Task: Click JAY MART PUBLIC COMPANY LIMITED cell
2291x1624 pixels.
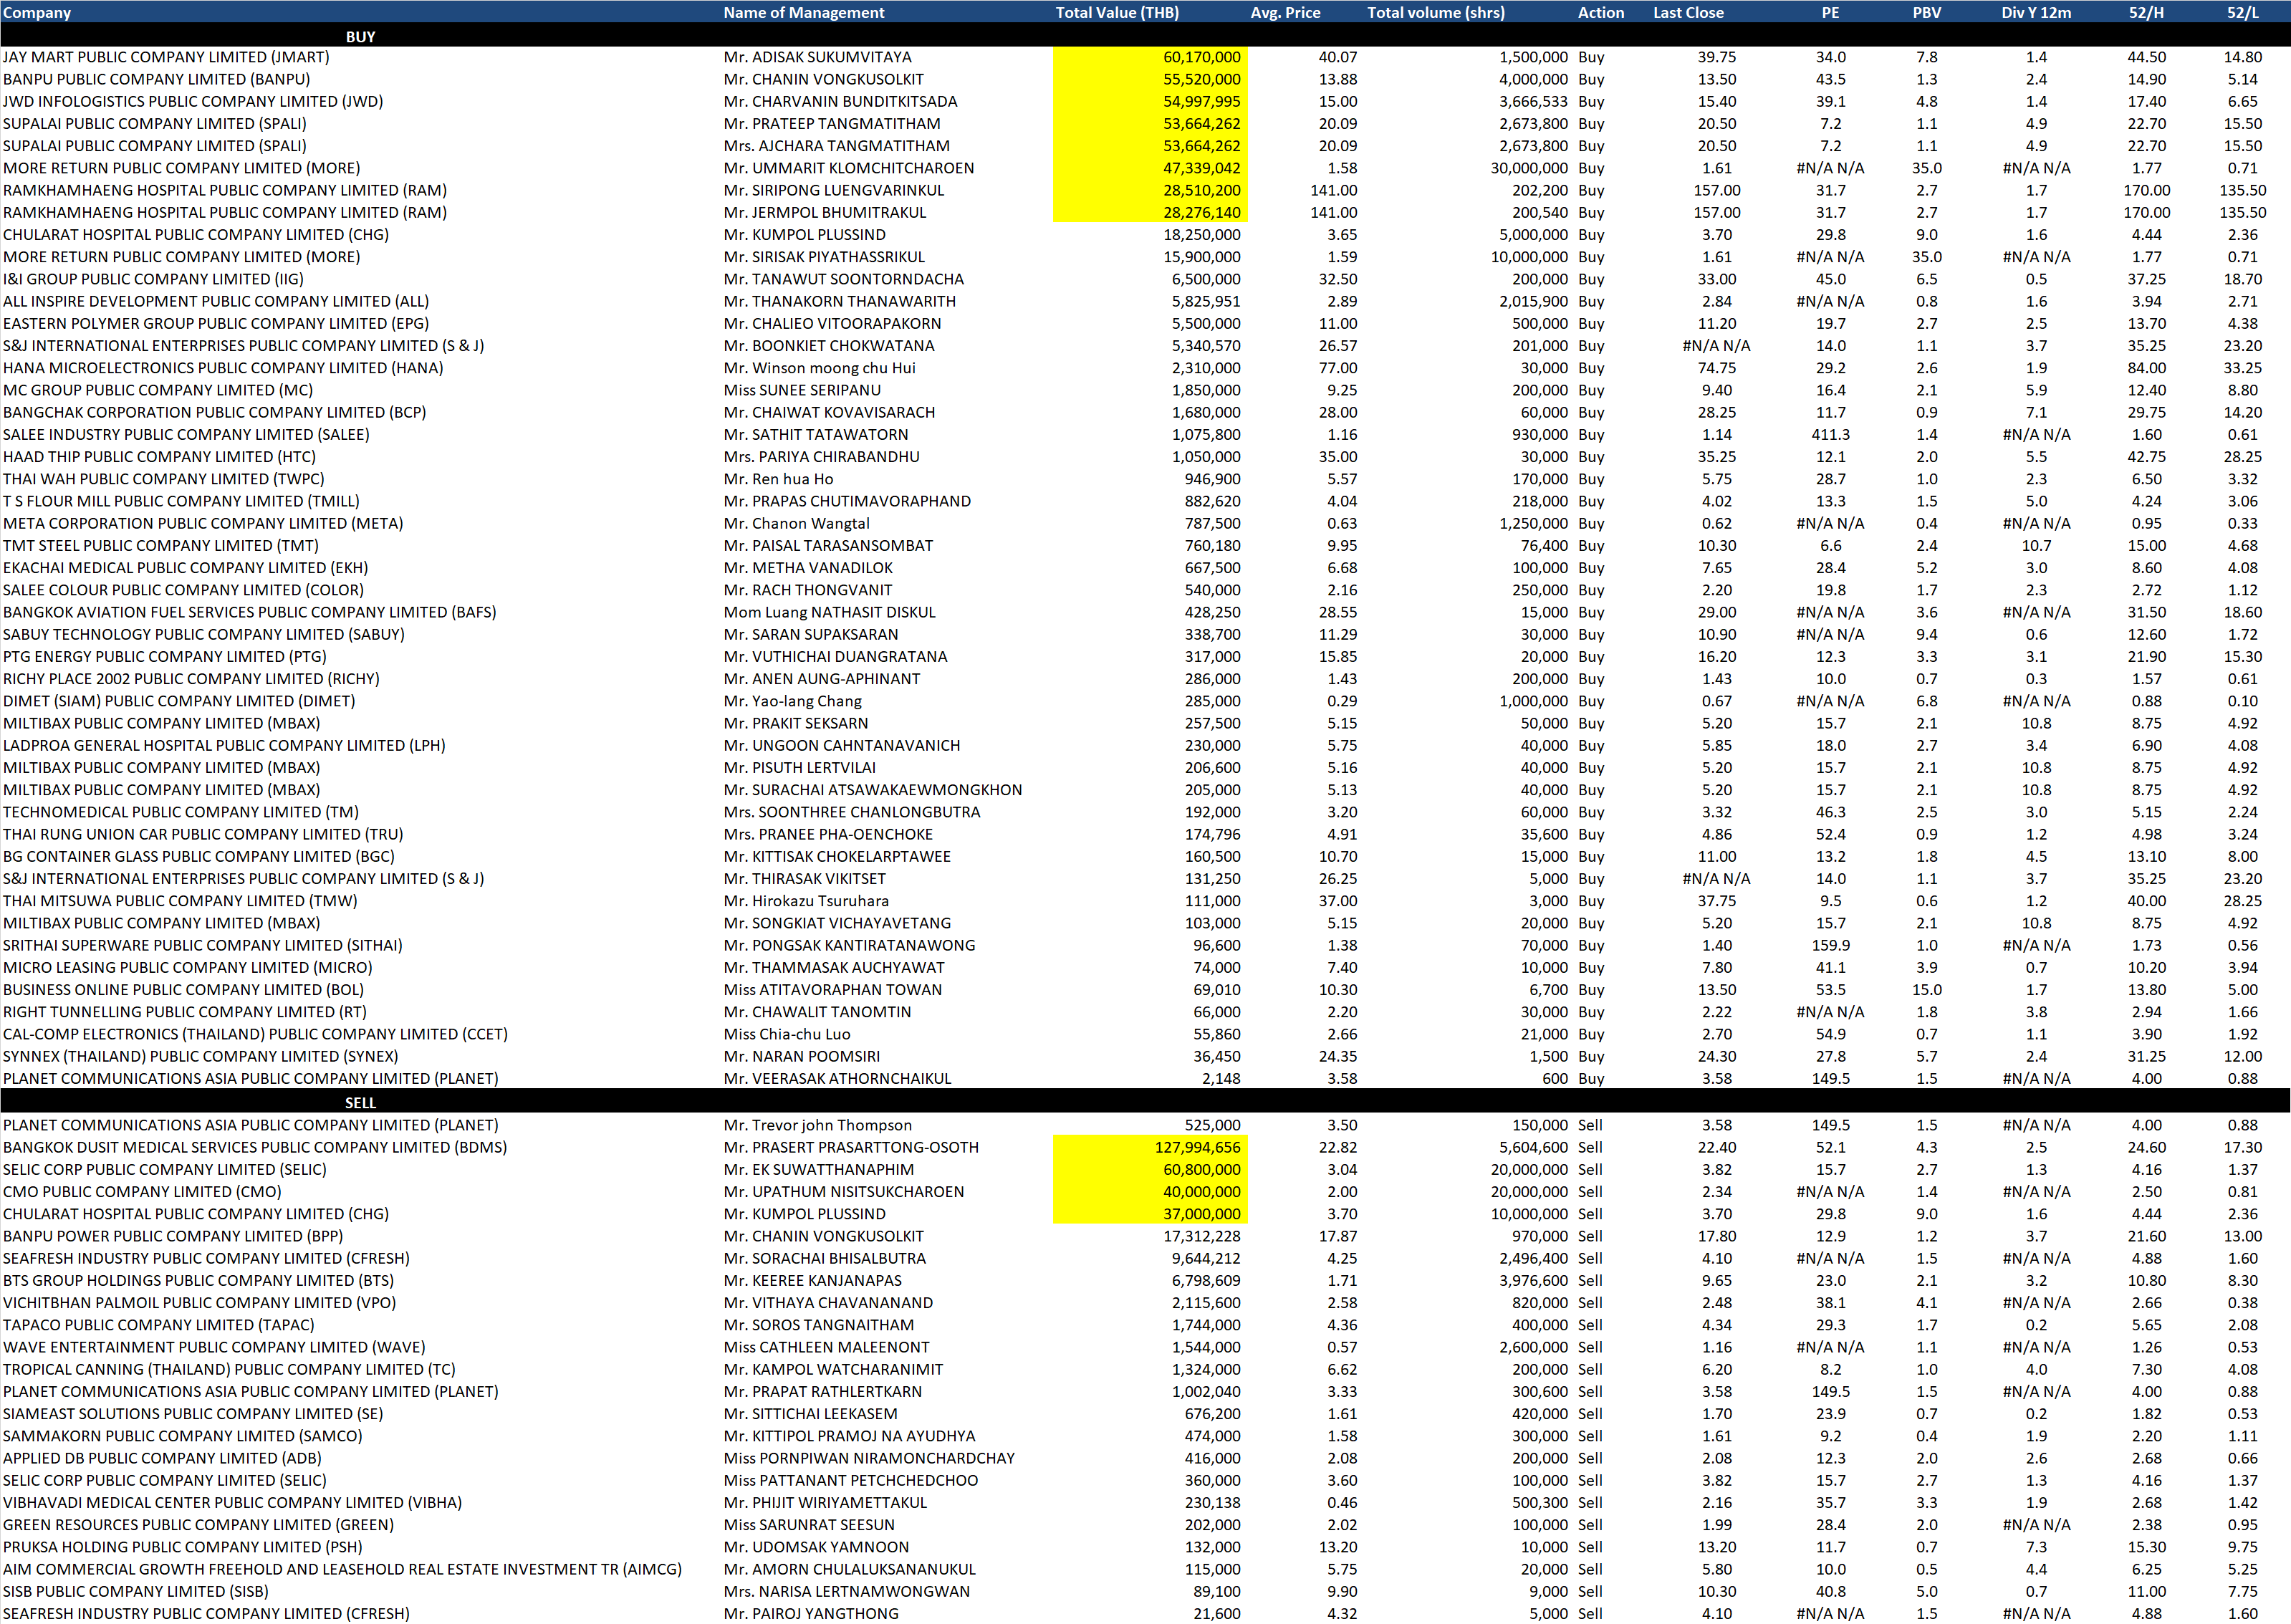Action: tap(166, 57)
